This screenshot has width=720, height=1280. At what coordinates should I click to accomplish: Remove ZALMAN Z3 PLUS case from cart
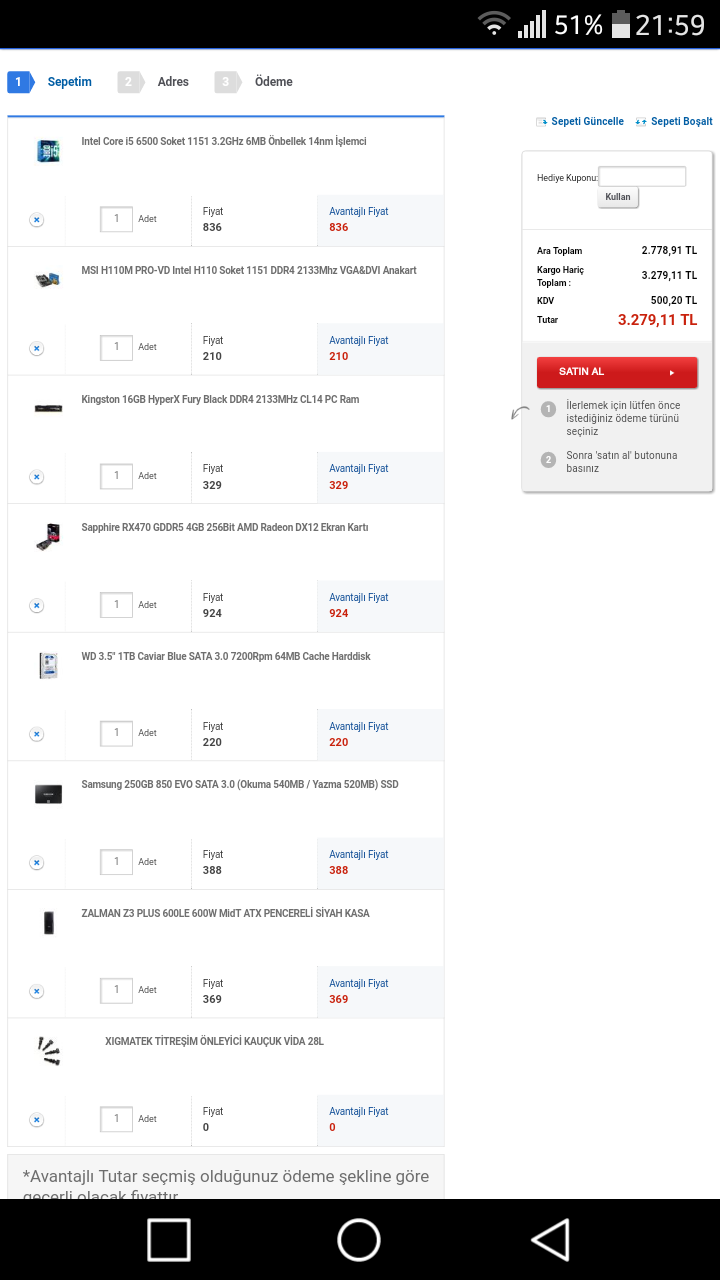[36, 991]
